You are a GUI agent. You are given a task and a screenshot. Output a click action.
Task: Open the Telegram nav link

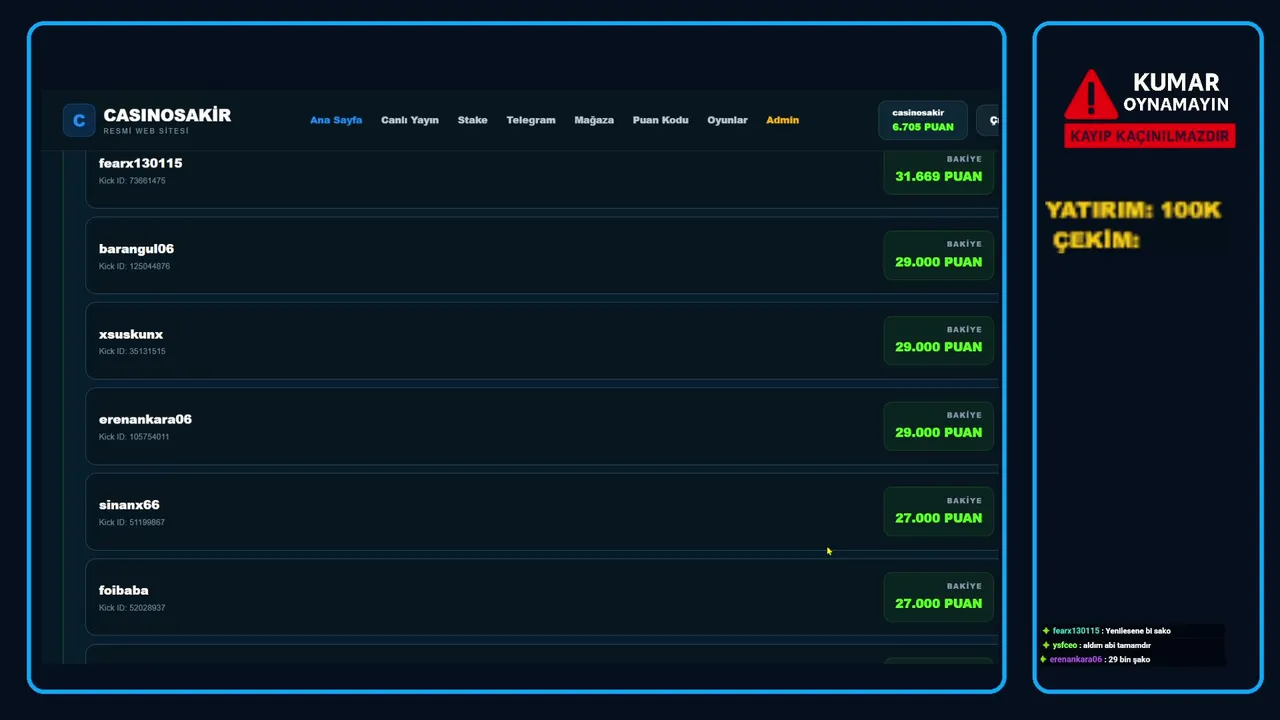[531, 120]
